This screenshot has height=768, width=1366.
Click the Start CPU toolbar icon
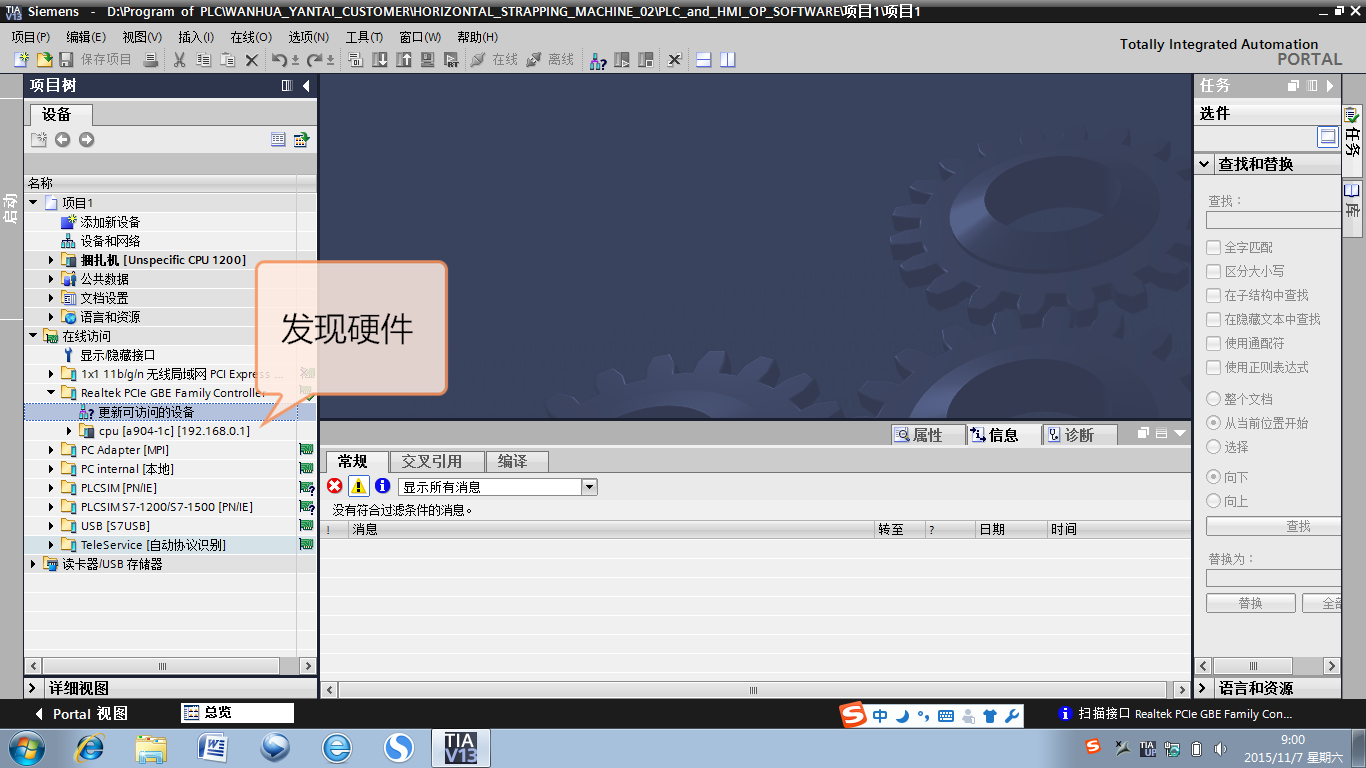622,60
